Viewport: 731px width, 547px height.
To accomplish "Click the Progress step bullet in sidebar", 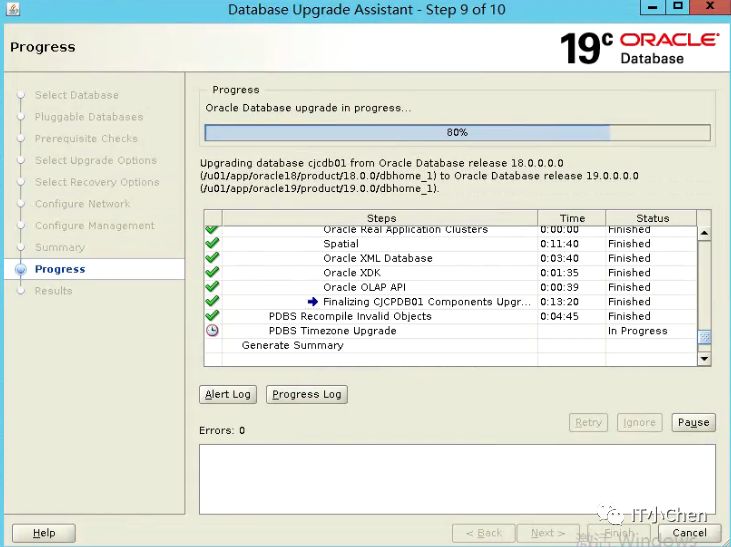I will (21, 269).
